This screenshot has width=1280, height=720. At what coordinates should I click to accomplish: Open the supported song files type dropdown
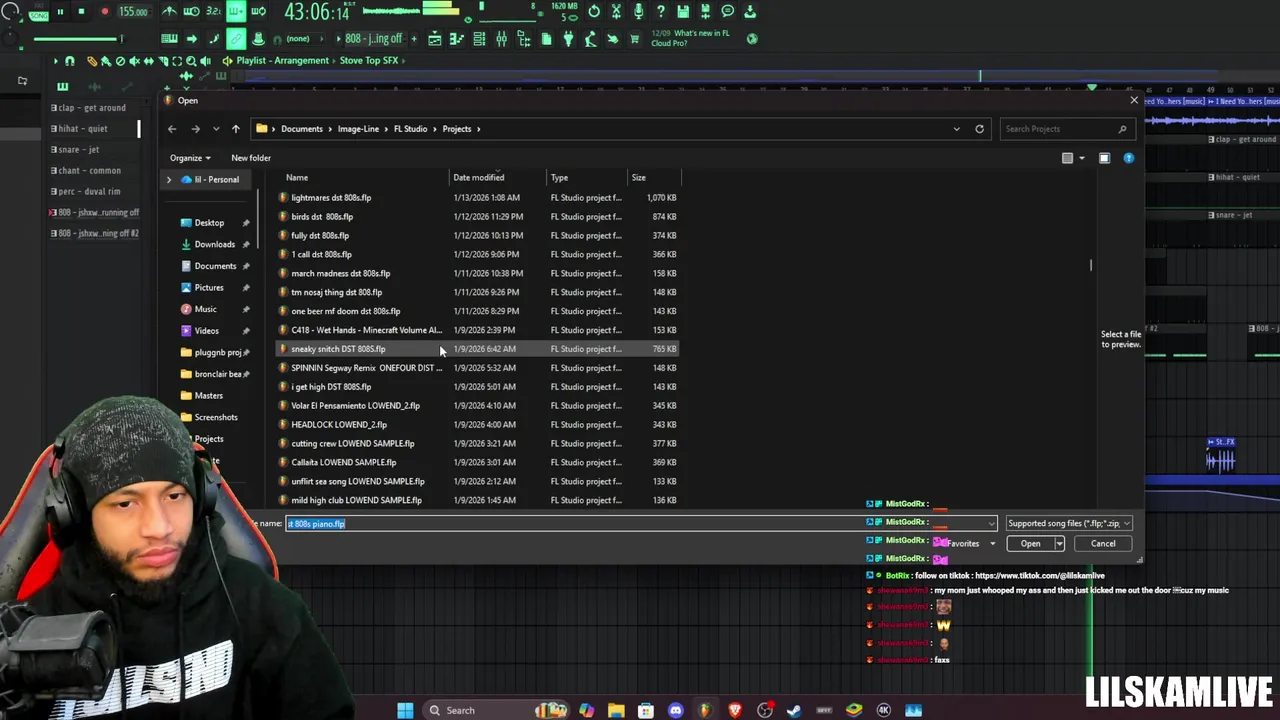[1069, 524]
